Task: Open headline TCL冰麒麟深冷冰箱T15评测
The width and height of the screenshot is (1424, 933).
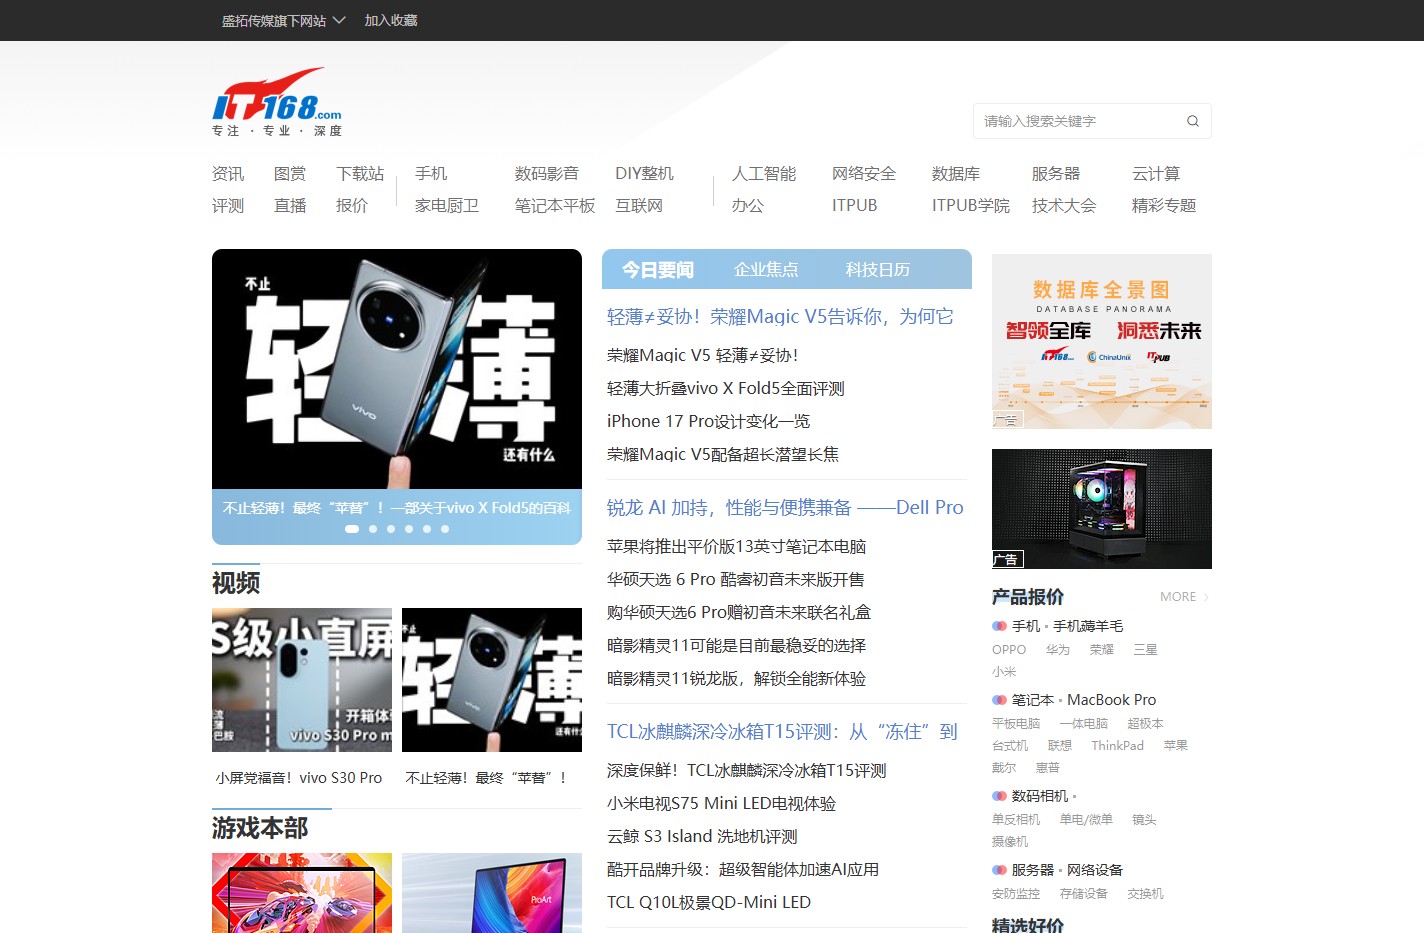Action: click(782, 732)
